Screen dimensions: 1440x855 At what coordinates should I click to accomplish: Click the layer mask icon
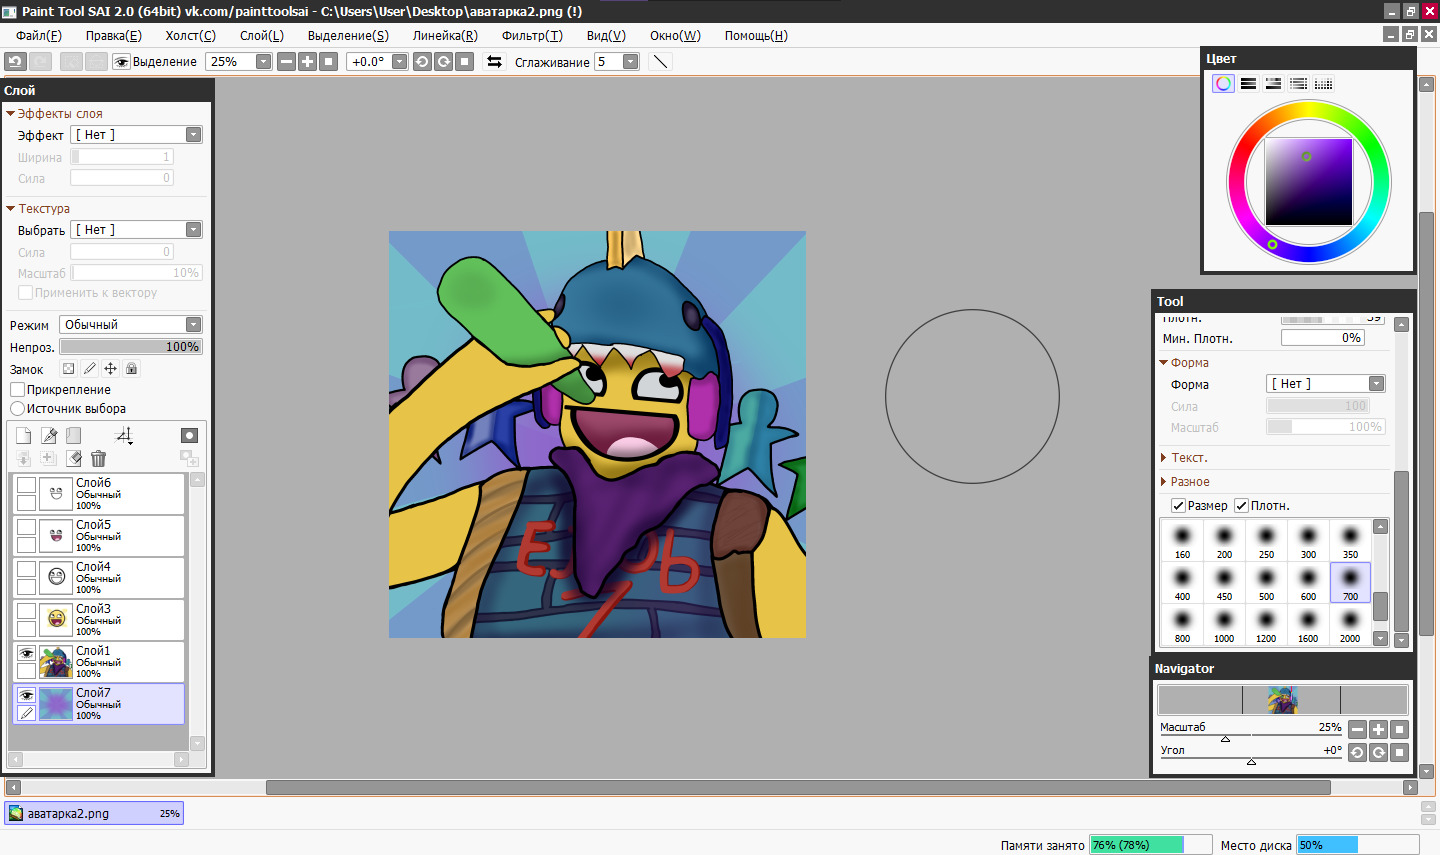(189, 436)
